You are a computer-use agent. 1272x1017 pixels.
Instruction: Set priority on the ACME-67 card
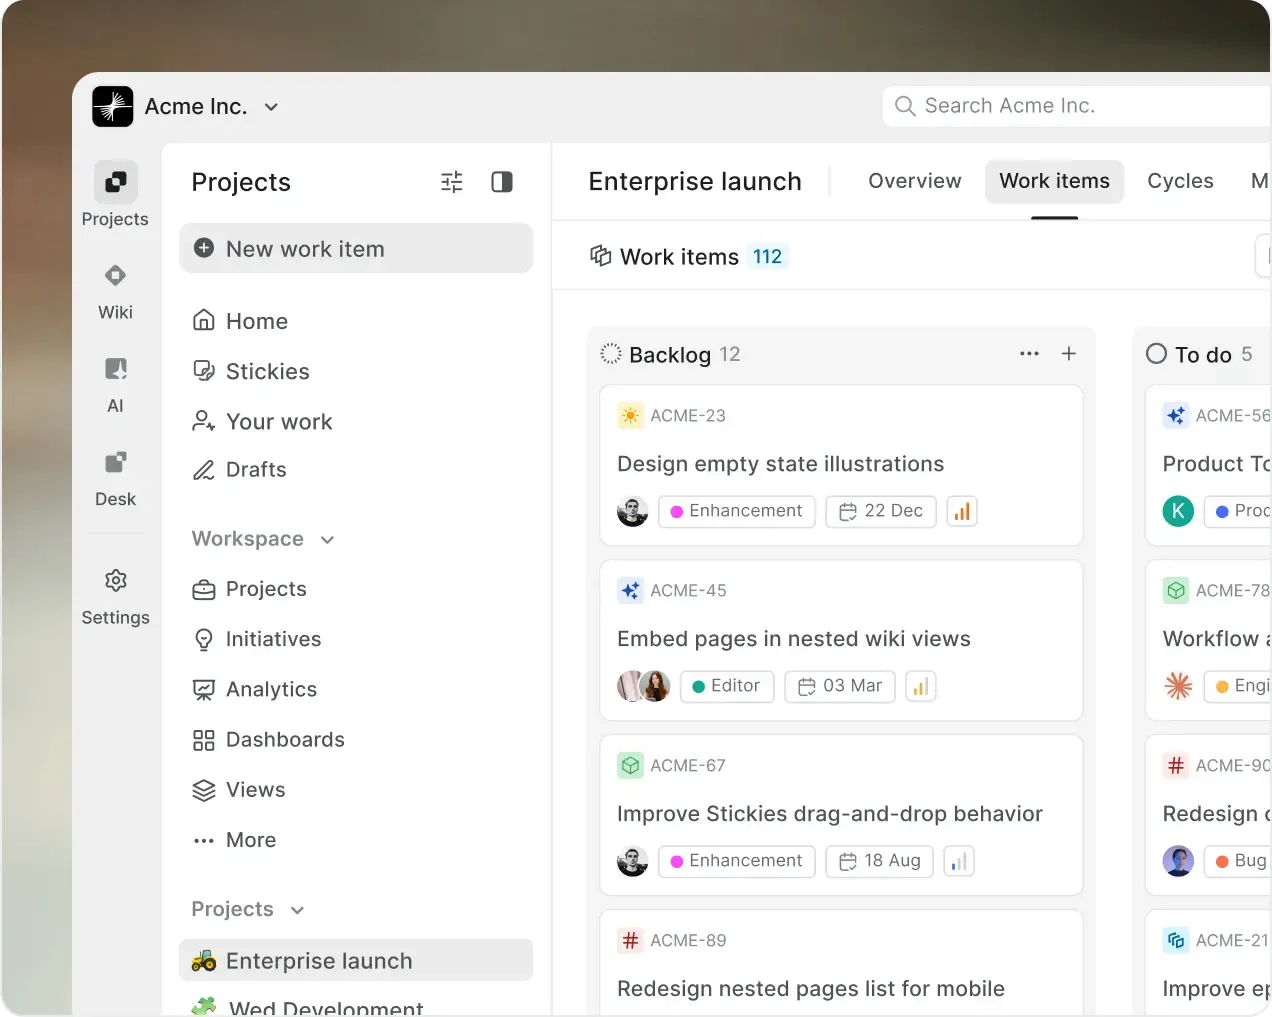tap(959, 861)
